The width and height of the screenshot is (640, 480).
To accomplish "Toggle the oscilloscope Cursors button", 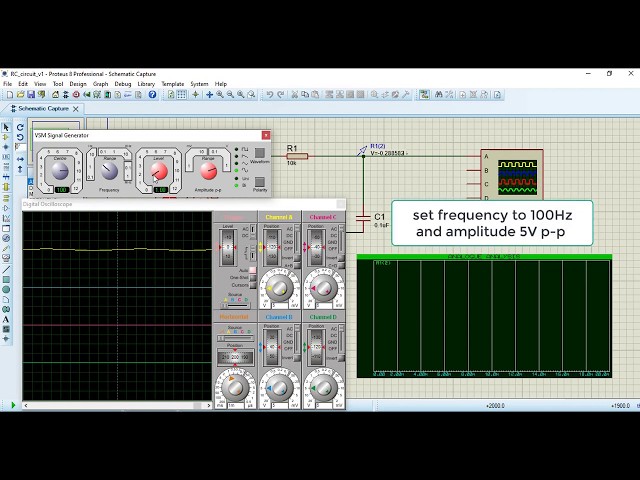I will click(x=253, y=285).
